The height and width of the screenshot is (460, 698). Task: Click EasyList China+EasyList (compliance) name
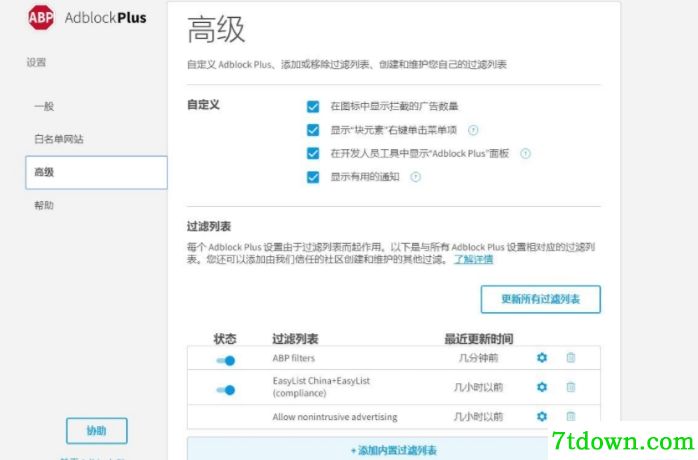click(321, 387)
